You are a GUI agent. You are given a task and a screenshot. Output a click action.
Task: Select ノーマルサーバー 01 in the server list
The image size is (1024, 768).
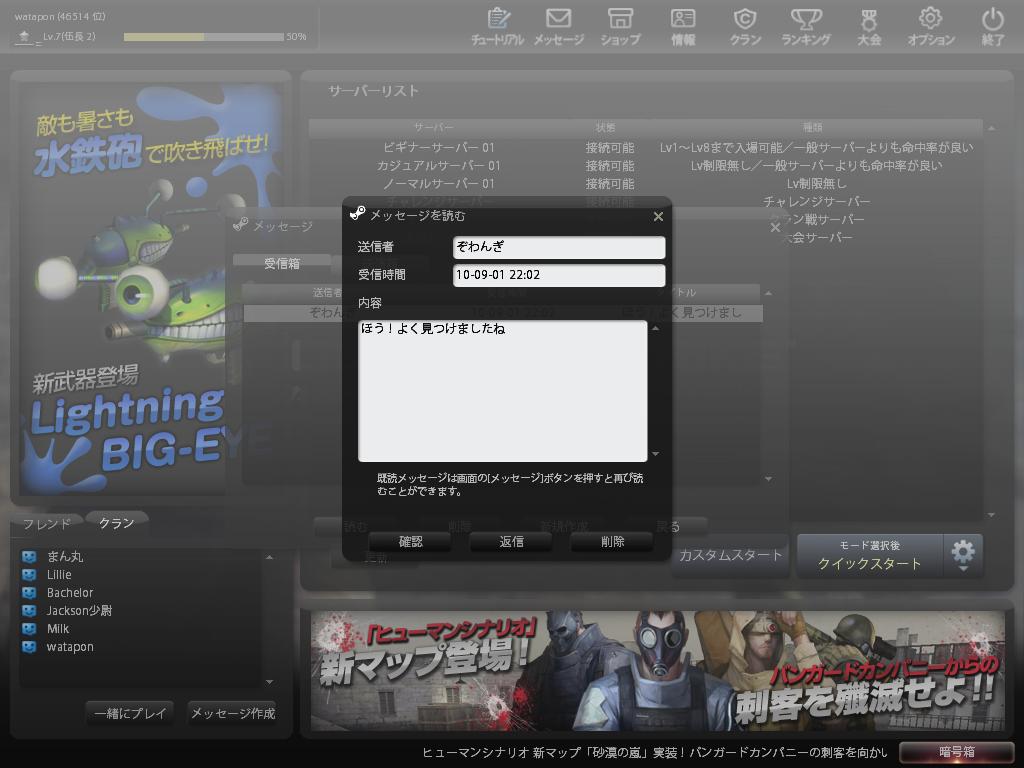pos(646,184)
